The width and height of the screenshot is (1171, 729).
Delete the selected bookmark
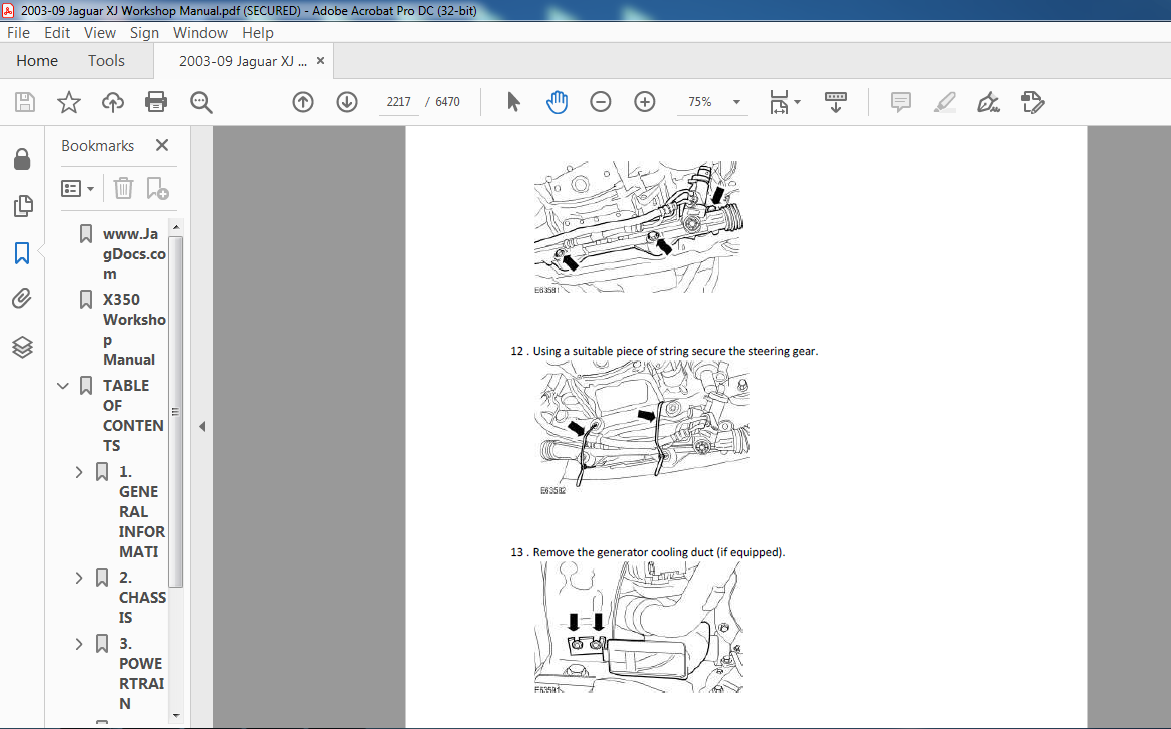123,188
